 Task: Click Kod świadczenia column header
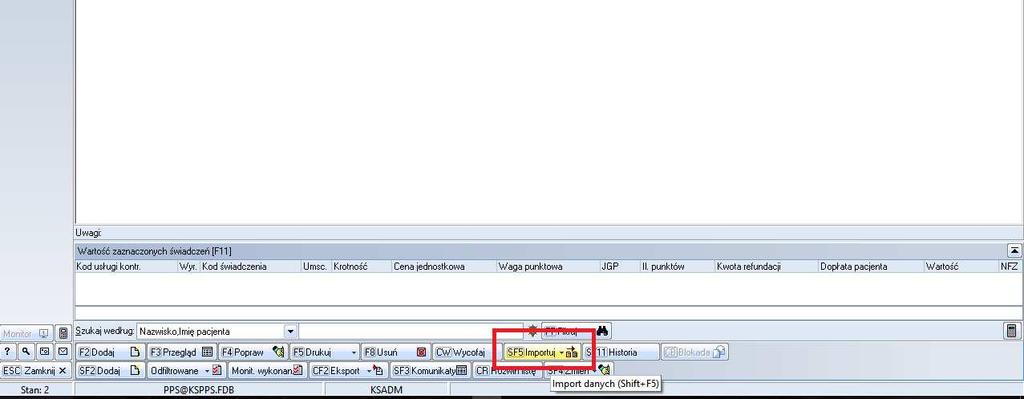250,266
